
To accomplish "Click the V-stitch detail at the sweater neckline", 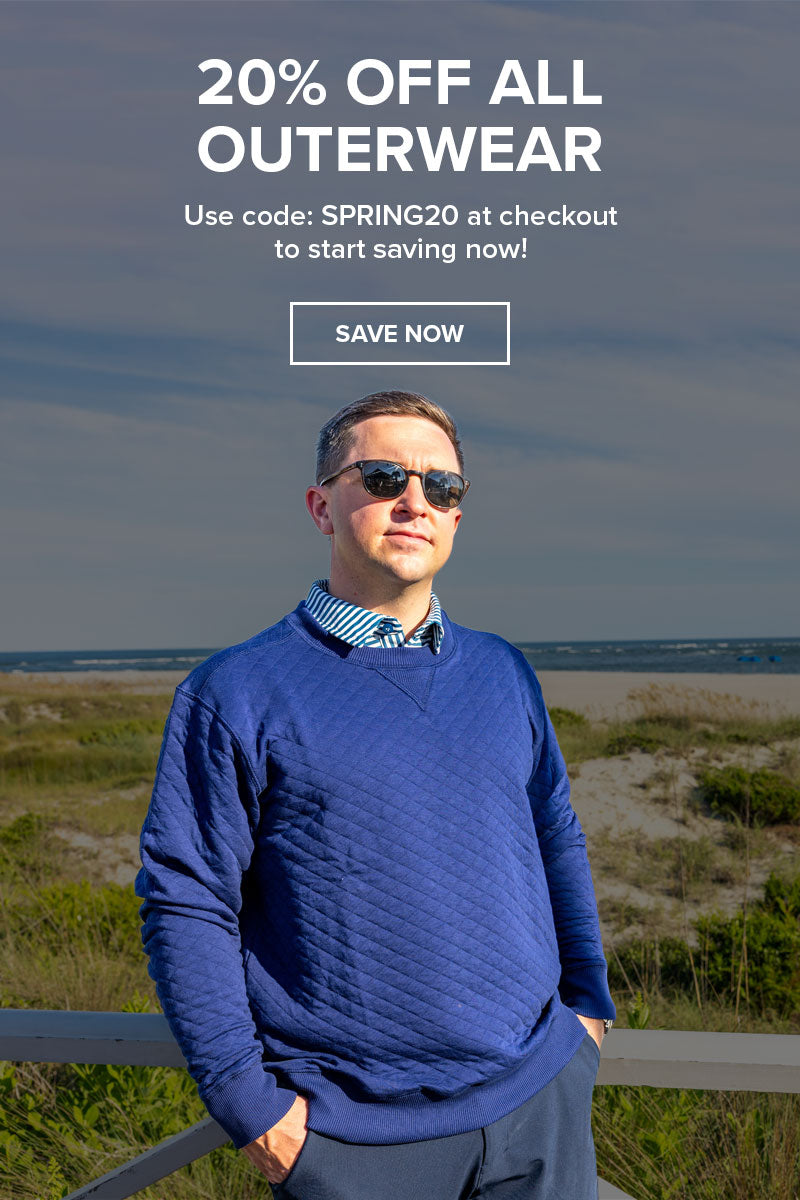I will 414,686.
